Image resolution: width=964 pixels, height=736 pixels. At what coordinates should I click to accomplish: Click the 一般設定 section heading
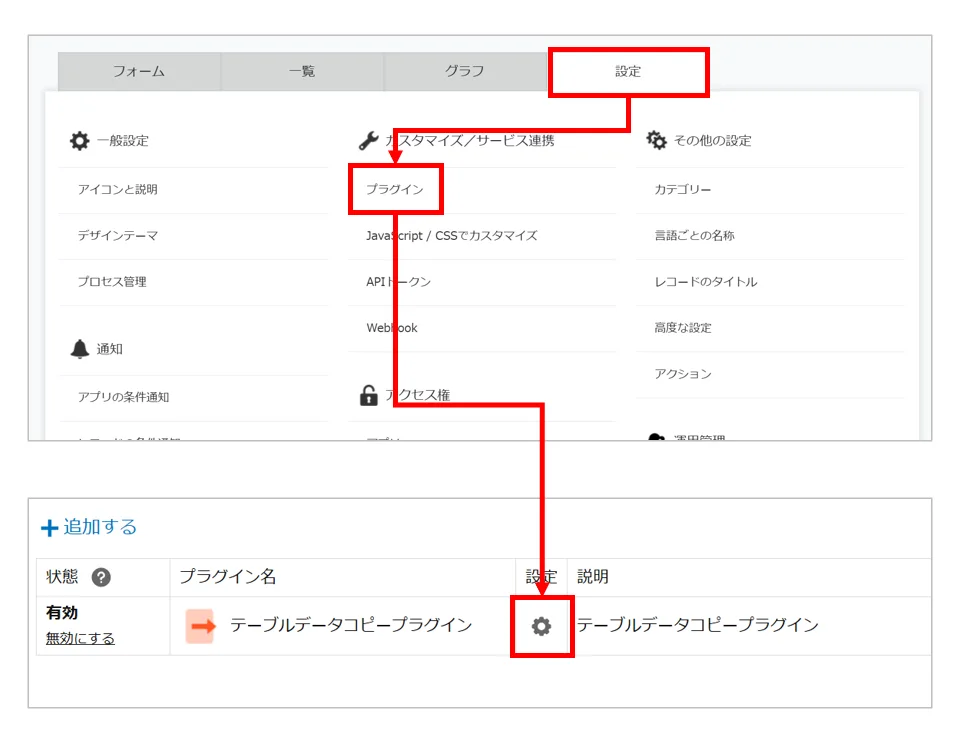point(122,141)
